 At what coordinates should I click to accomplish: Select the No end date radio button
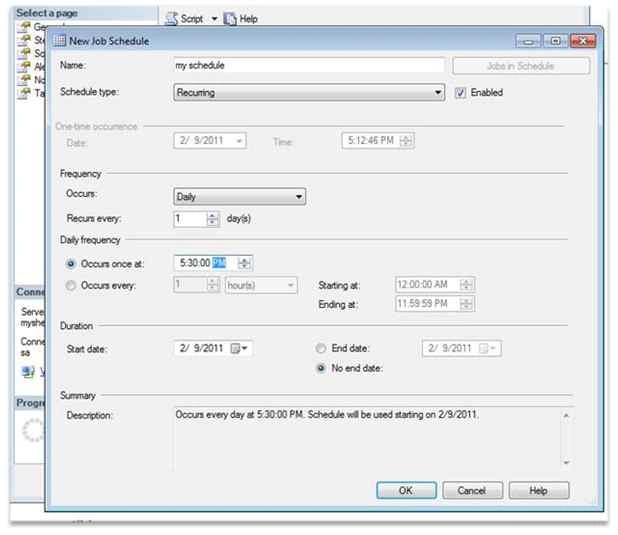(x=321, y=368)
